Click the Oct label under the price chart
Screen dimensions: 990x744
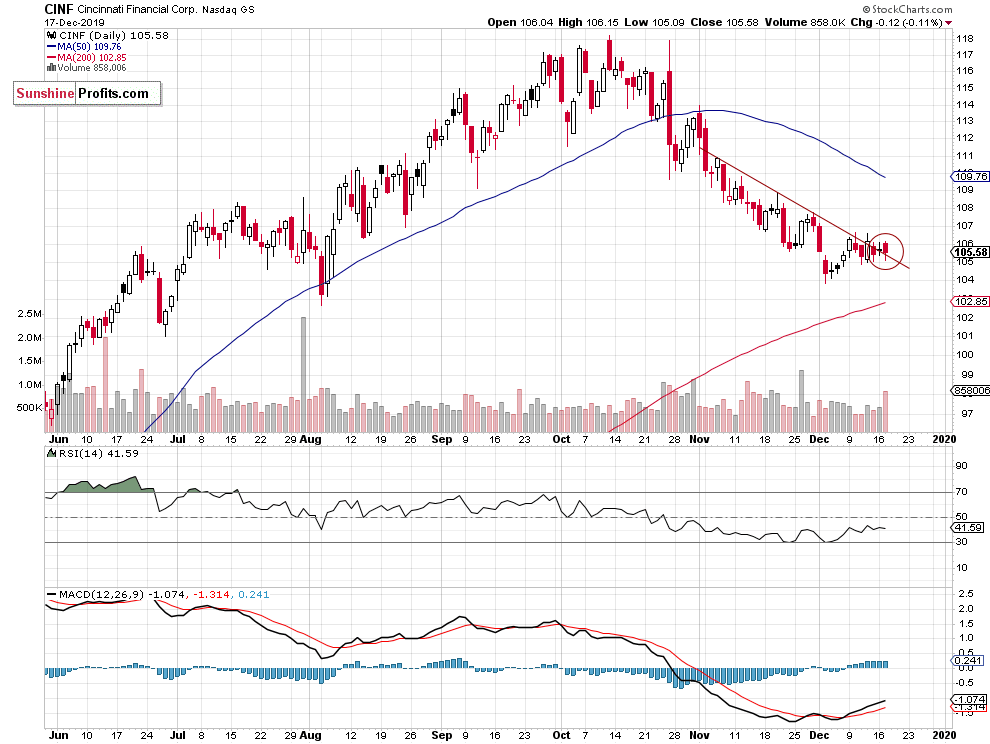click(561, 439)
